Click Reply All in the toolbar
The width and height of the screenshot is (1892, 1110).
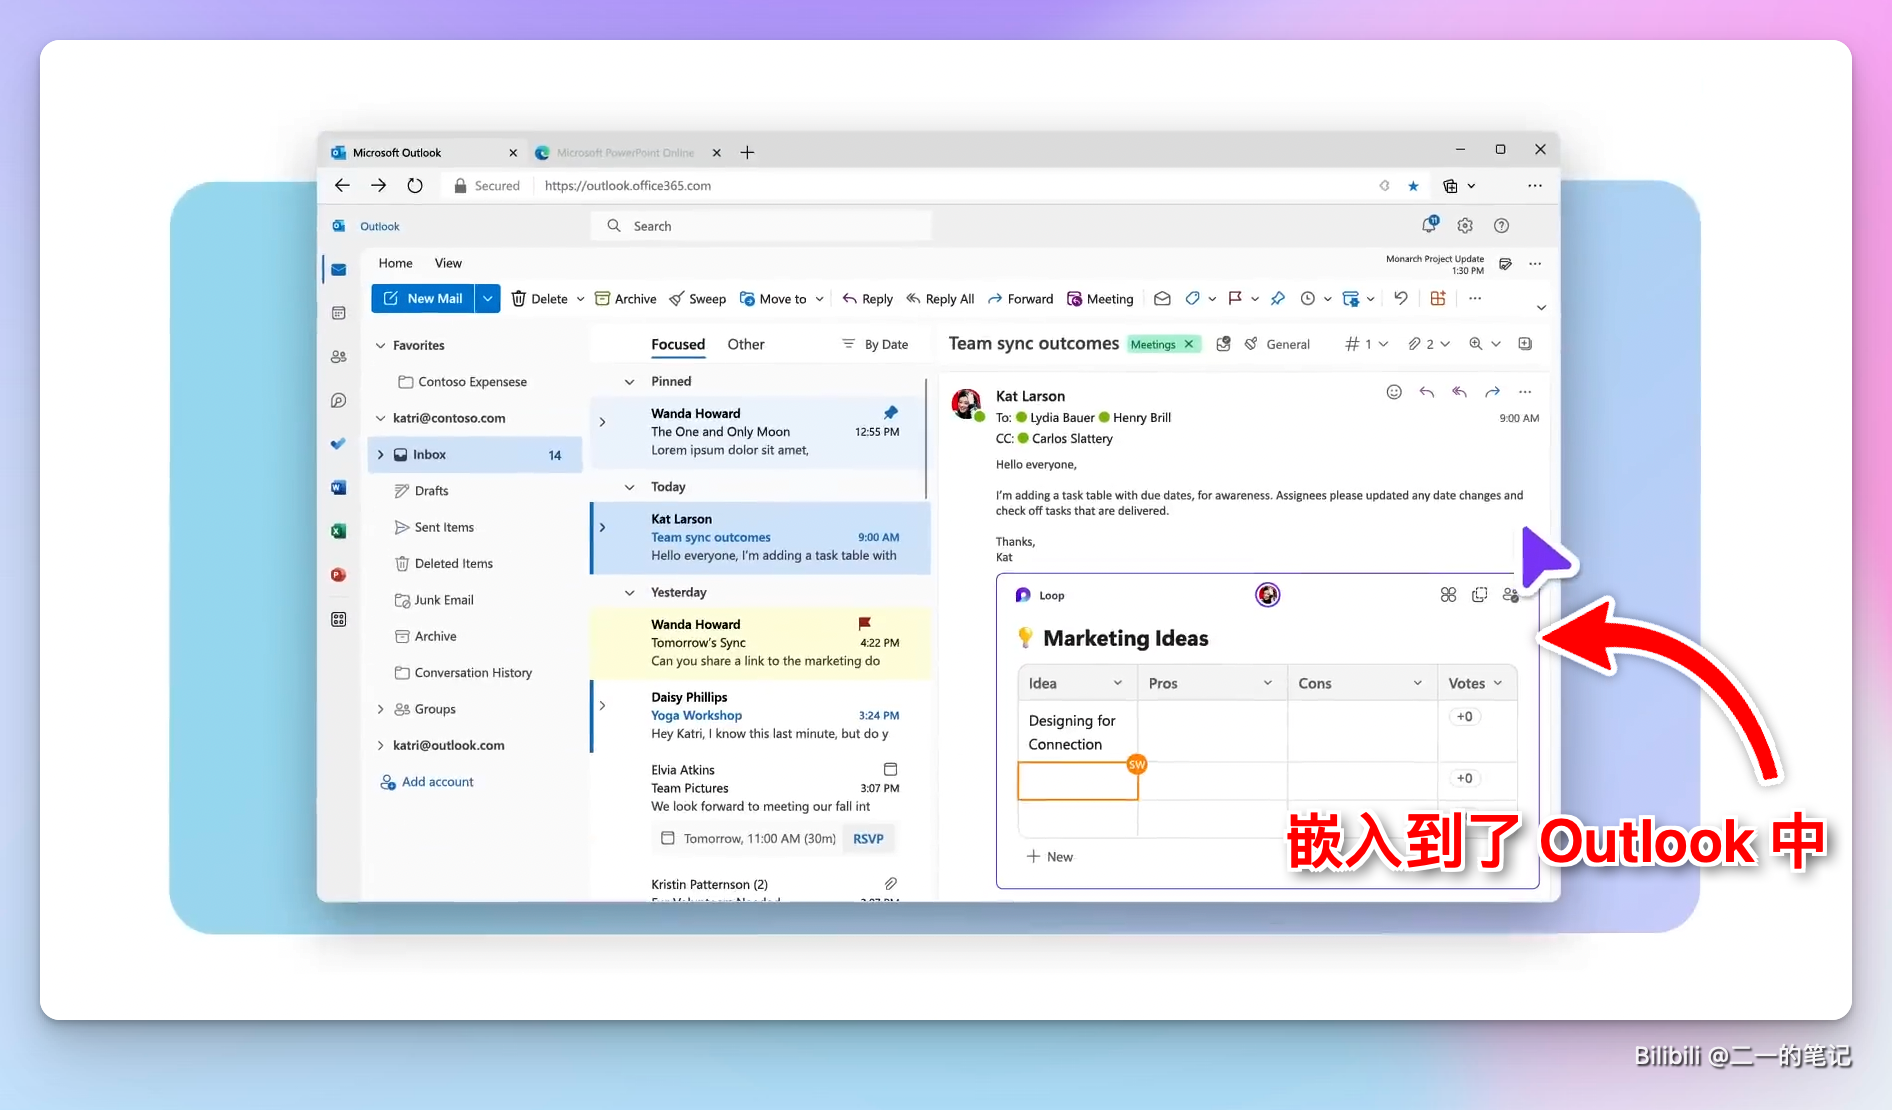pos(940,299)
